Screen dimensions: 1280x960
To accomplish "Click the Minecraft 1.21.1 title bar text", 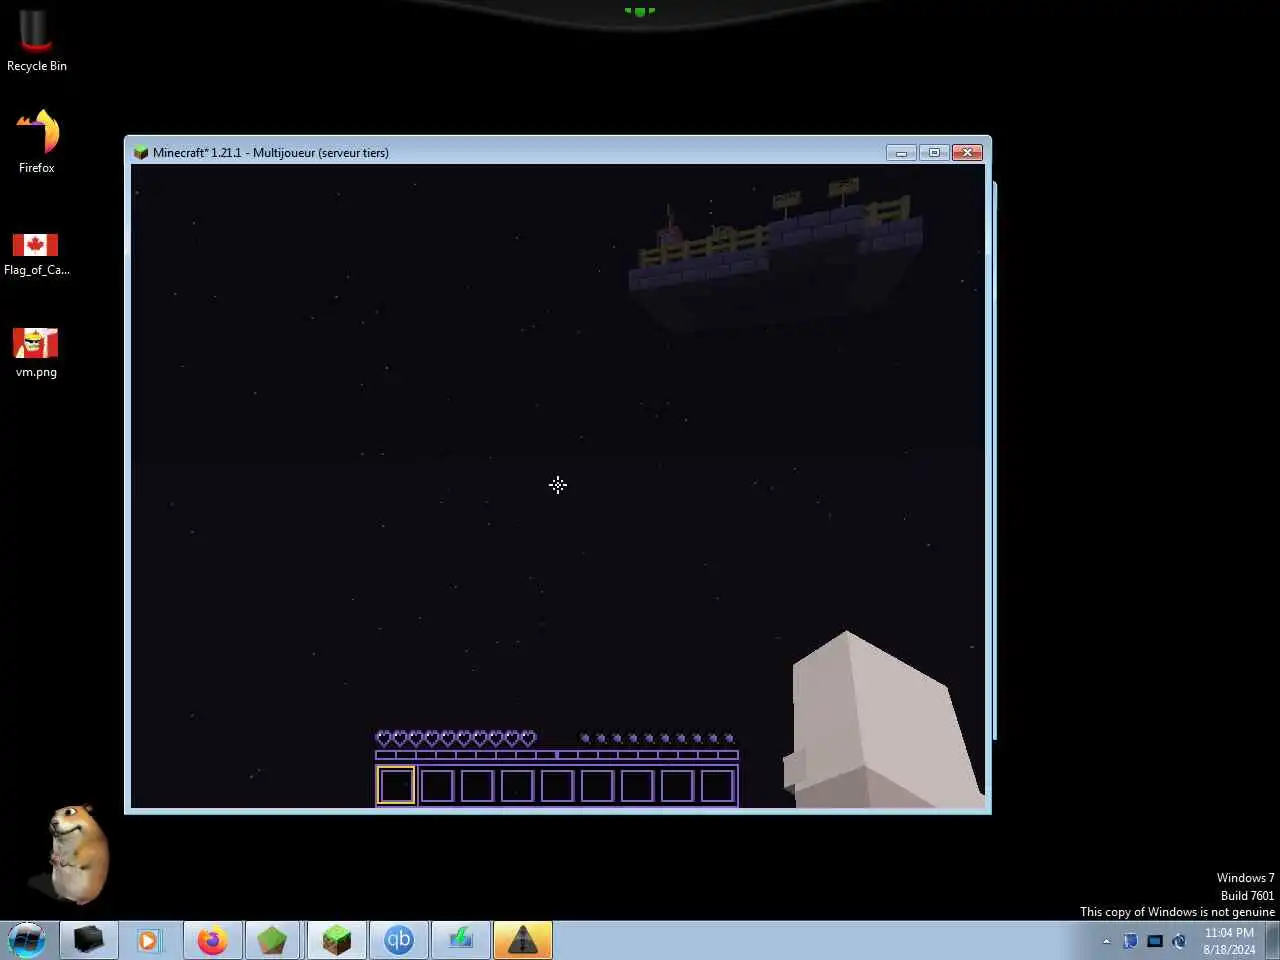I will click(x=271, y=153).
